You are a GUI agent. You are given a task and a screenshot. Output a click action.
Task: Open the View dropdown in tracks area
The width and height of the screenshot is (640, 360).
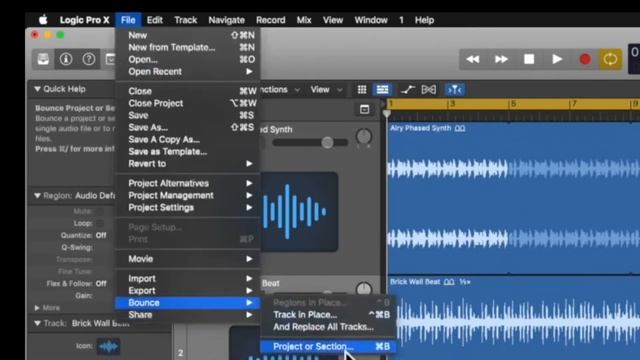tap(326, 89)
